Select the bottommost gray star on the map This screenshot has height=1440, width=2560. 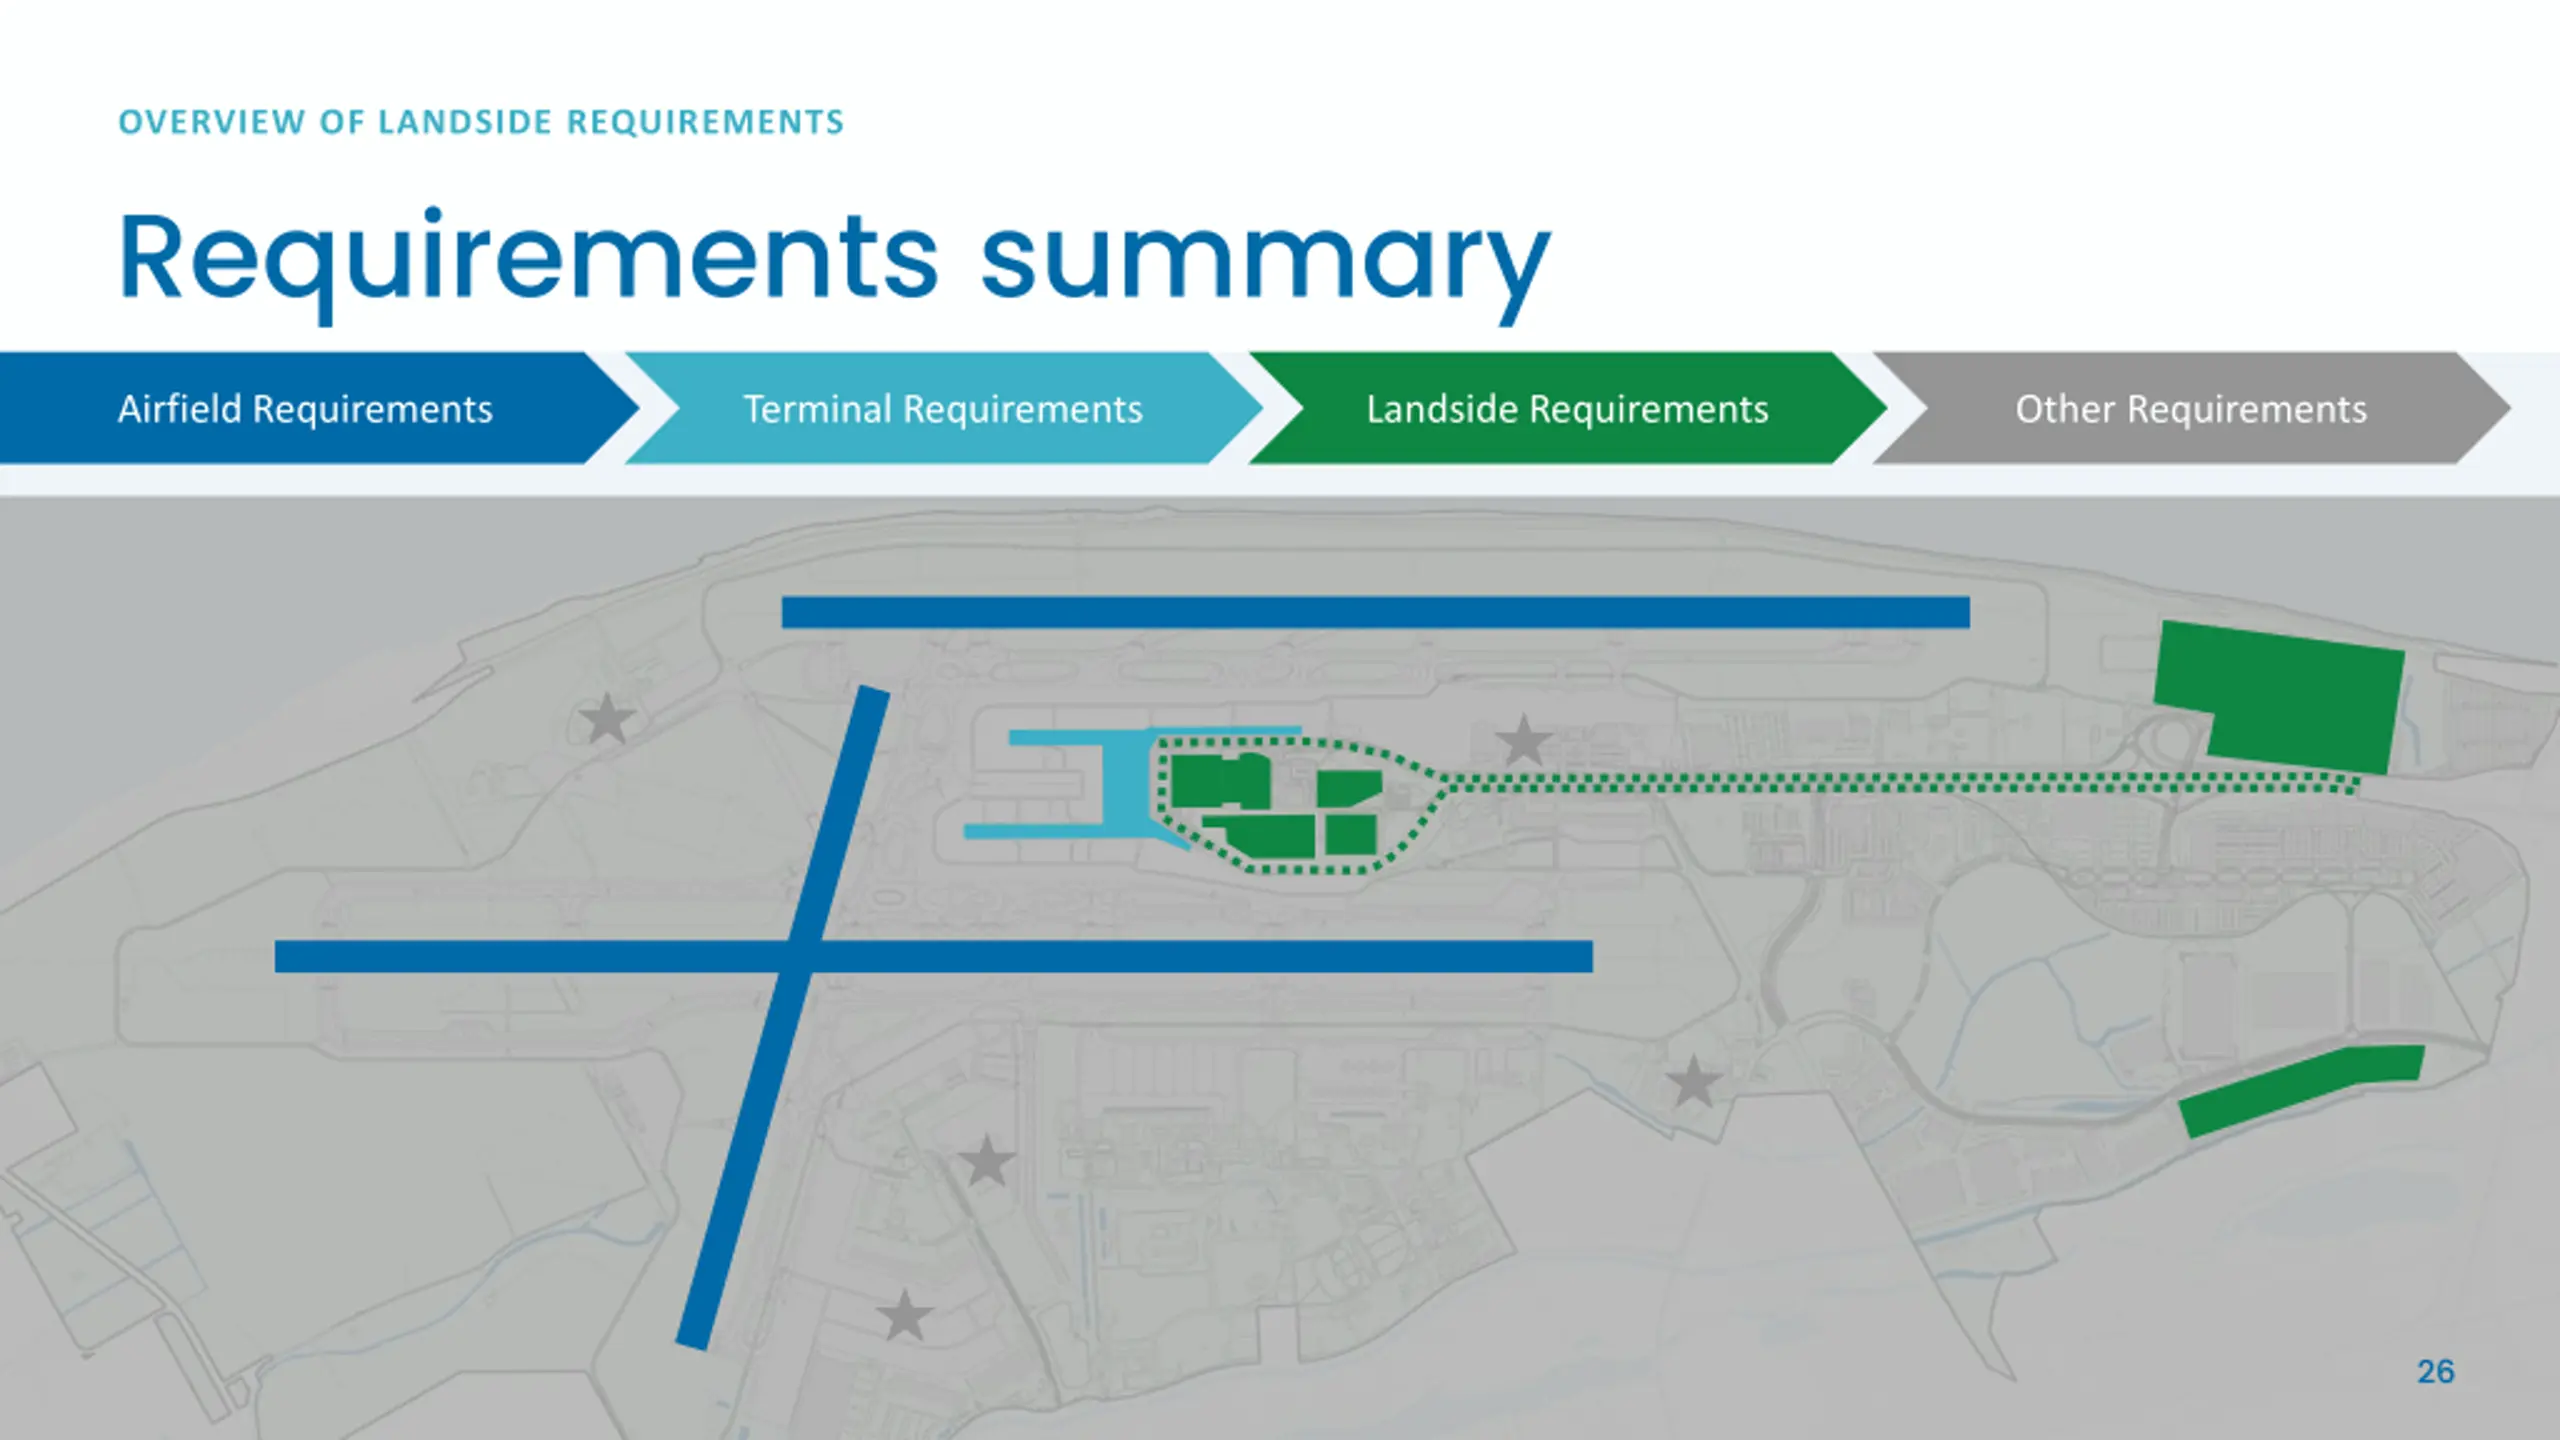[905, 1316]
